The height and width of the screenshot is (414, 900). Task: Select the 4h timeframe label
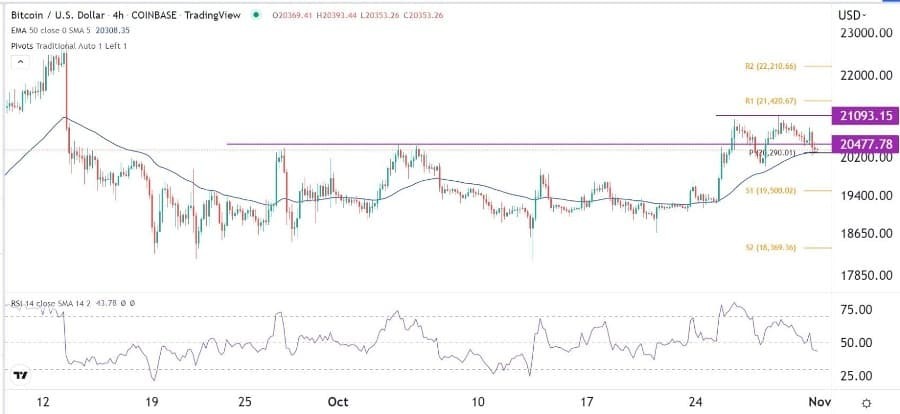125,14
